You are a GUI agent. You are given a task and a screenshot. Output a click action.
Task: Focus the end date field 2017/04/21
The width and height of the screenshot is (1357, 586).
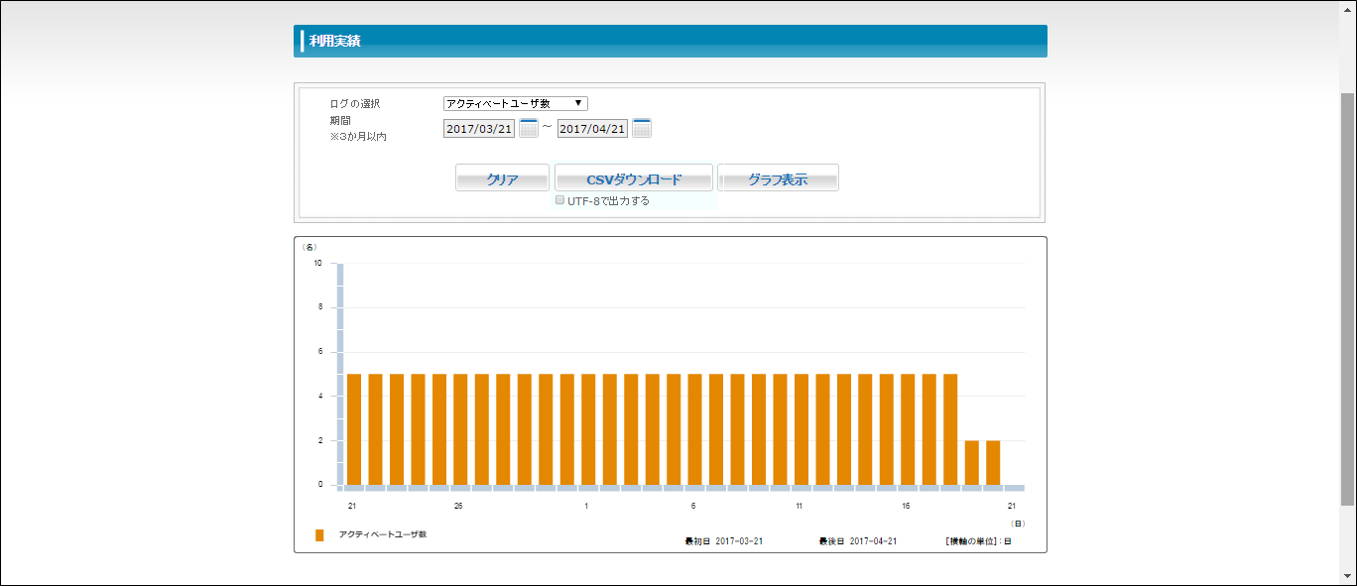click(x=592, y=129)
